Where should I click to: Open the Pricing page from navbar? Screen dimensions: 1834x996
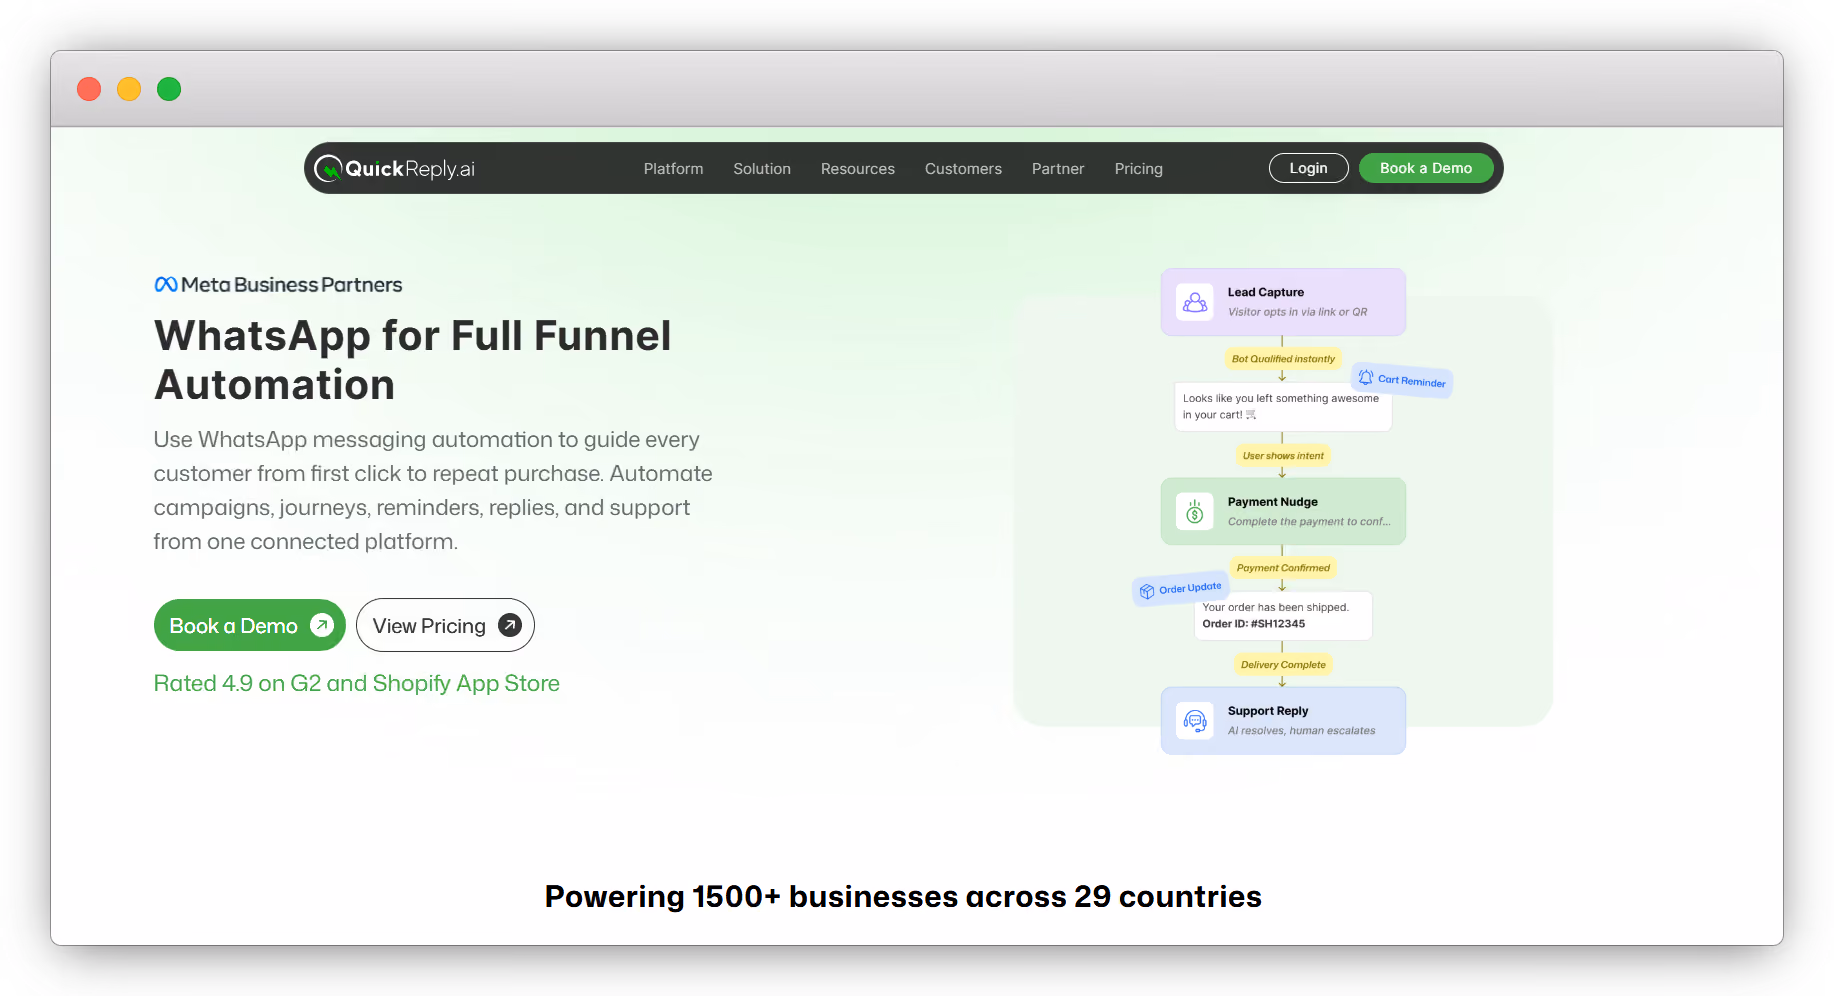point(1139,169)
